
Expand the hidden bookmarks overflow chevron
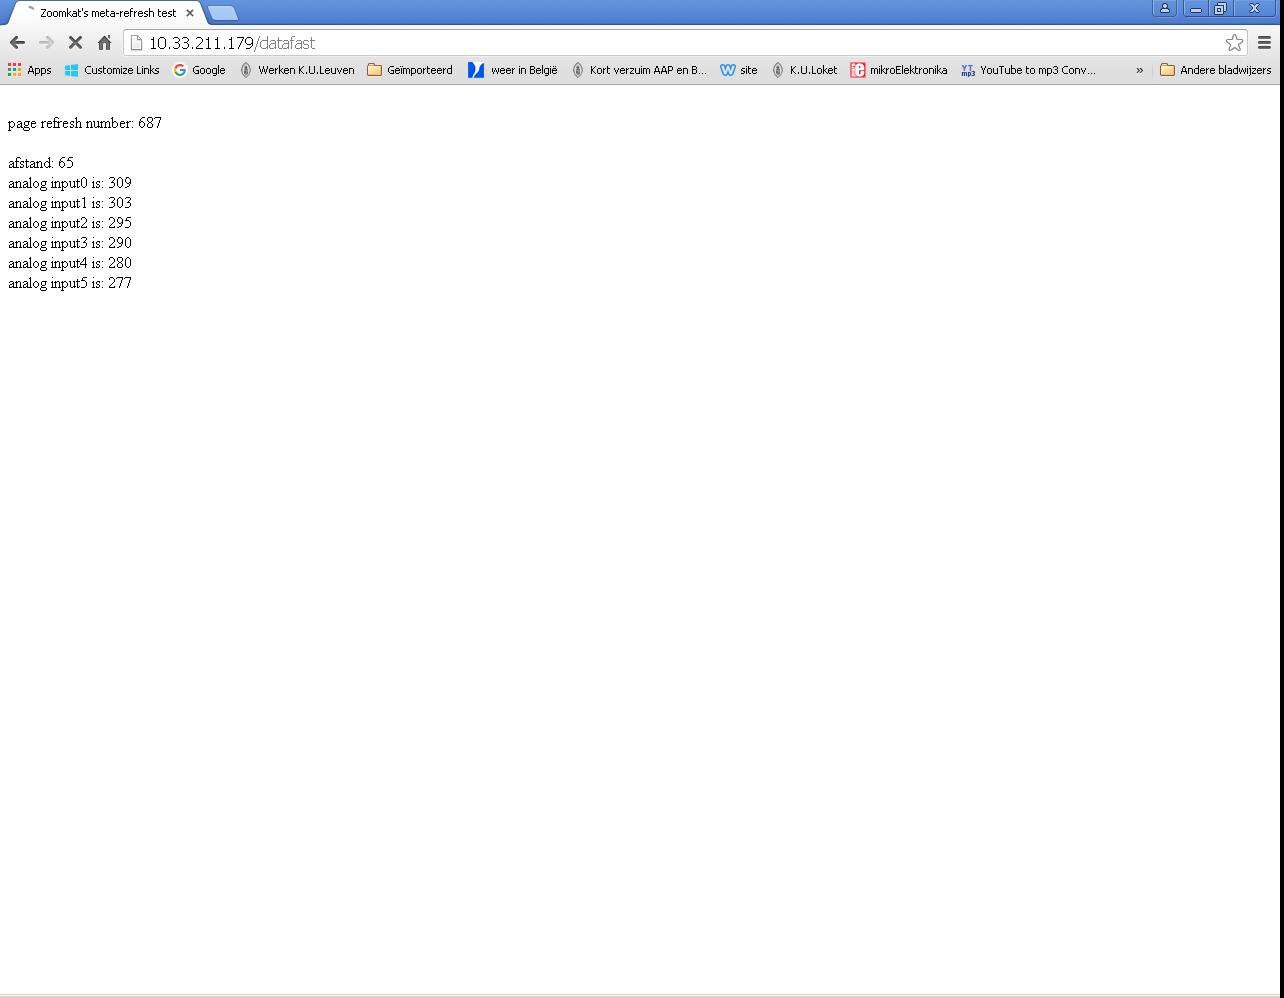pyautogui.click(x=1140, y=70)
